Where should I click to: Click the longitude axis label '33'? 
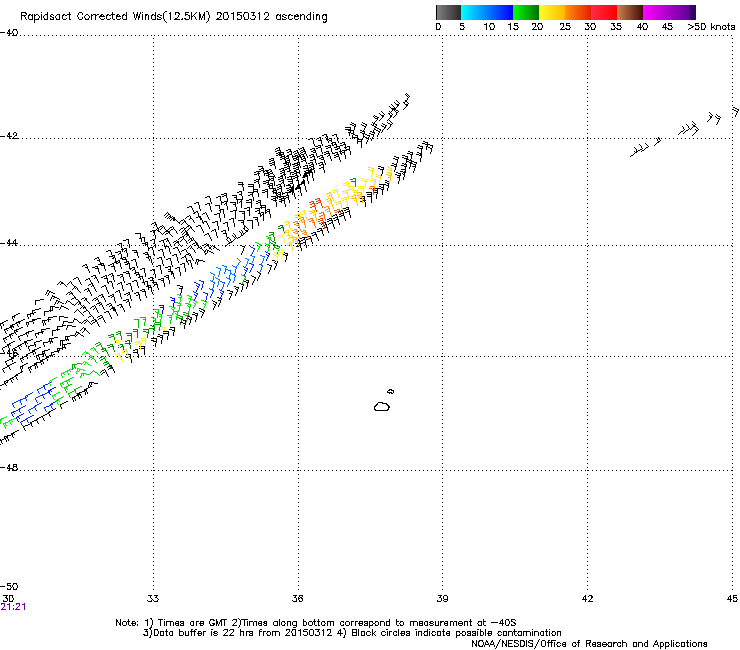tap(153, 599)
